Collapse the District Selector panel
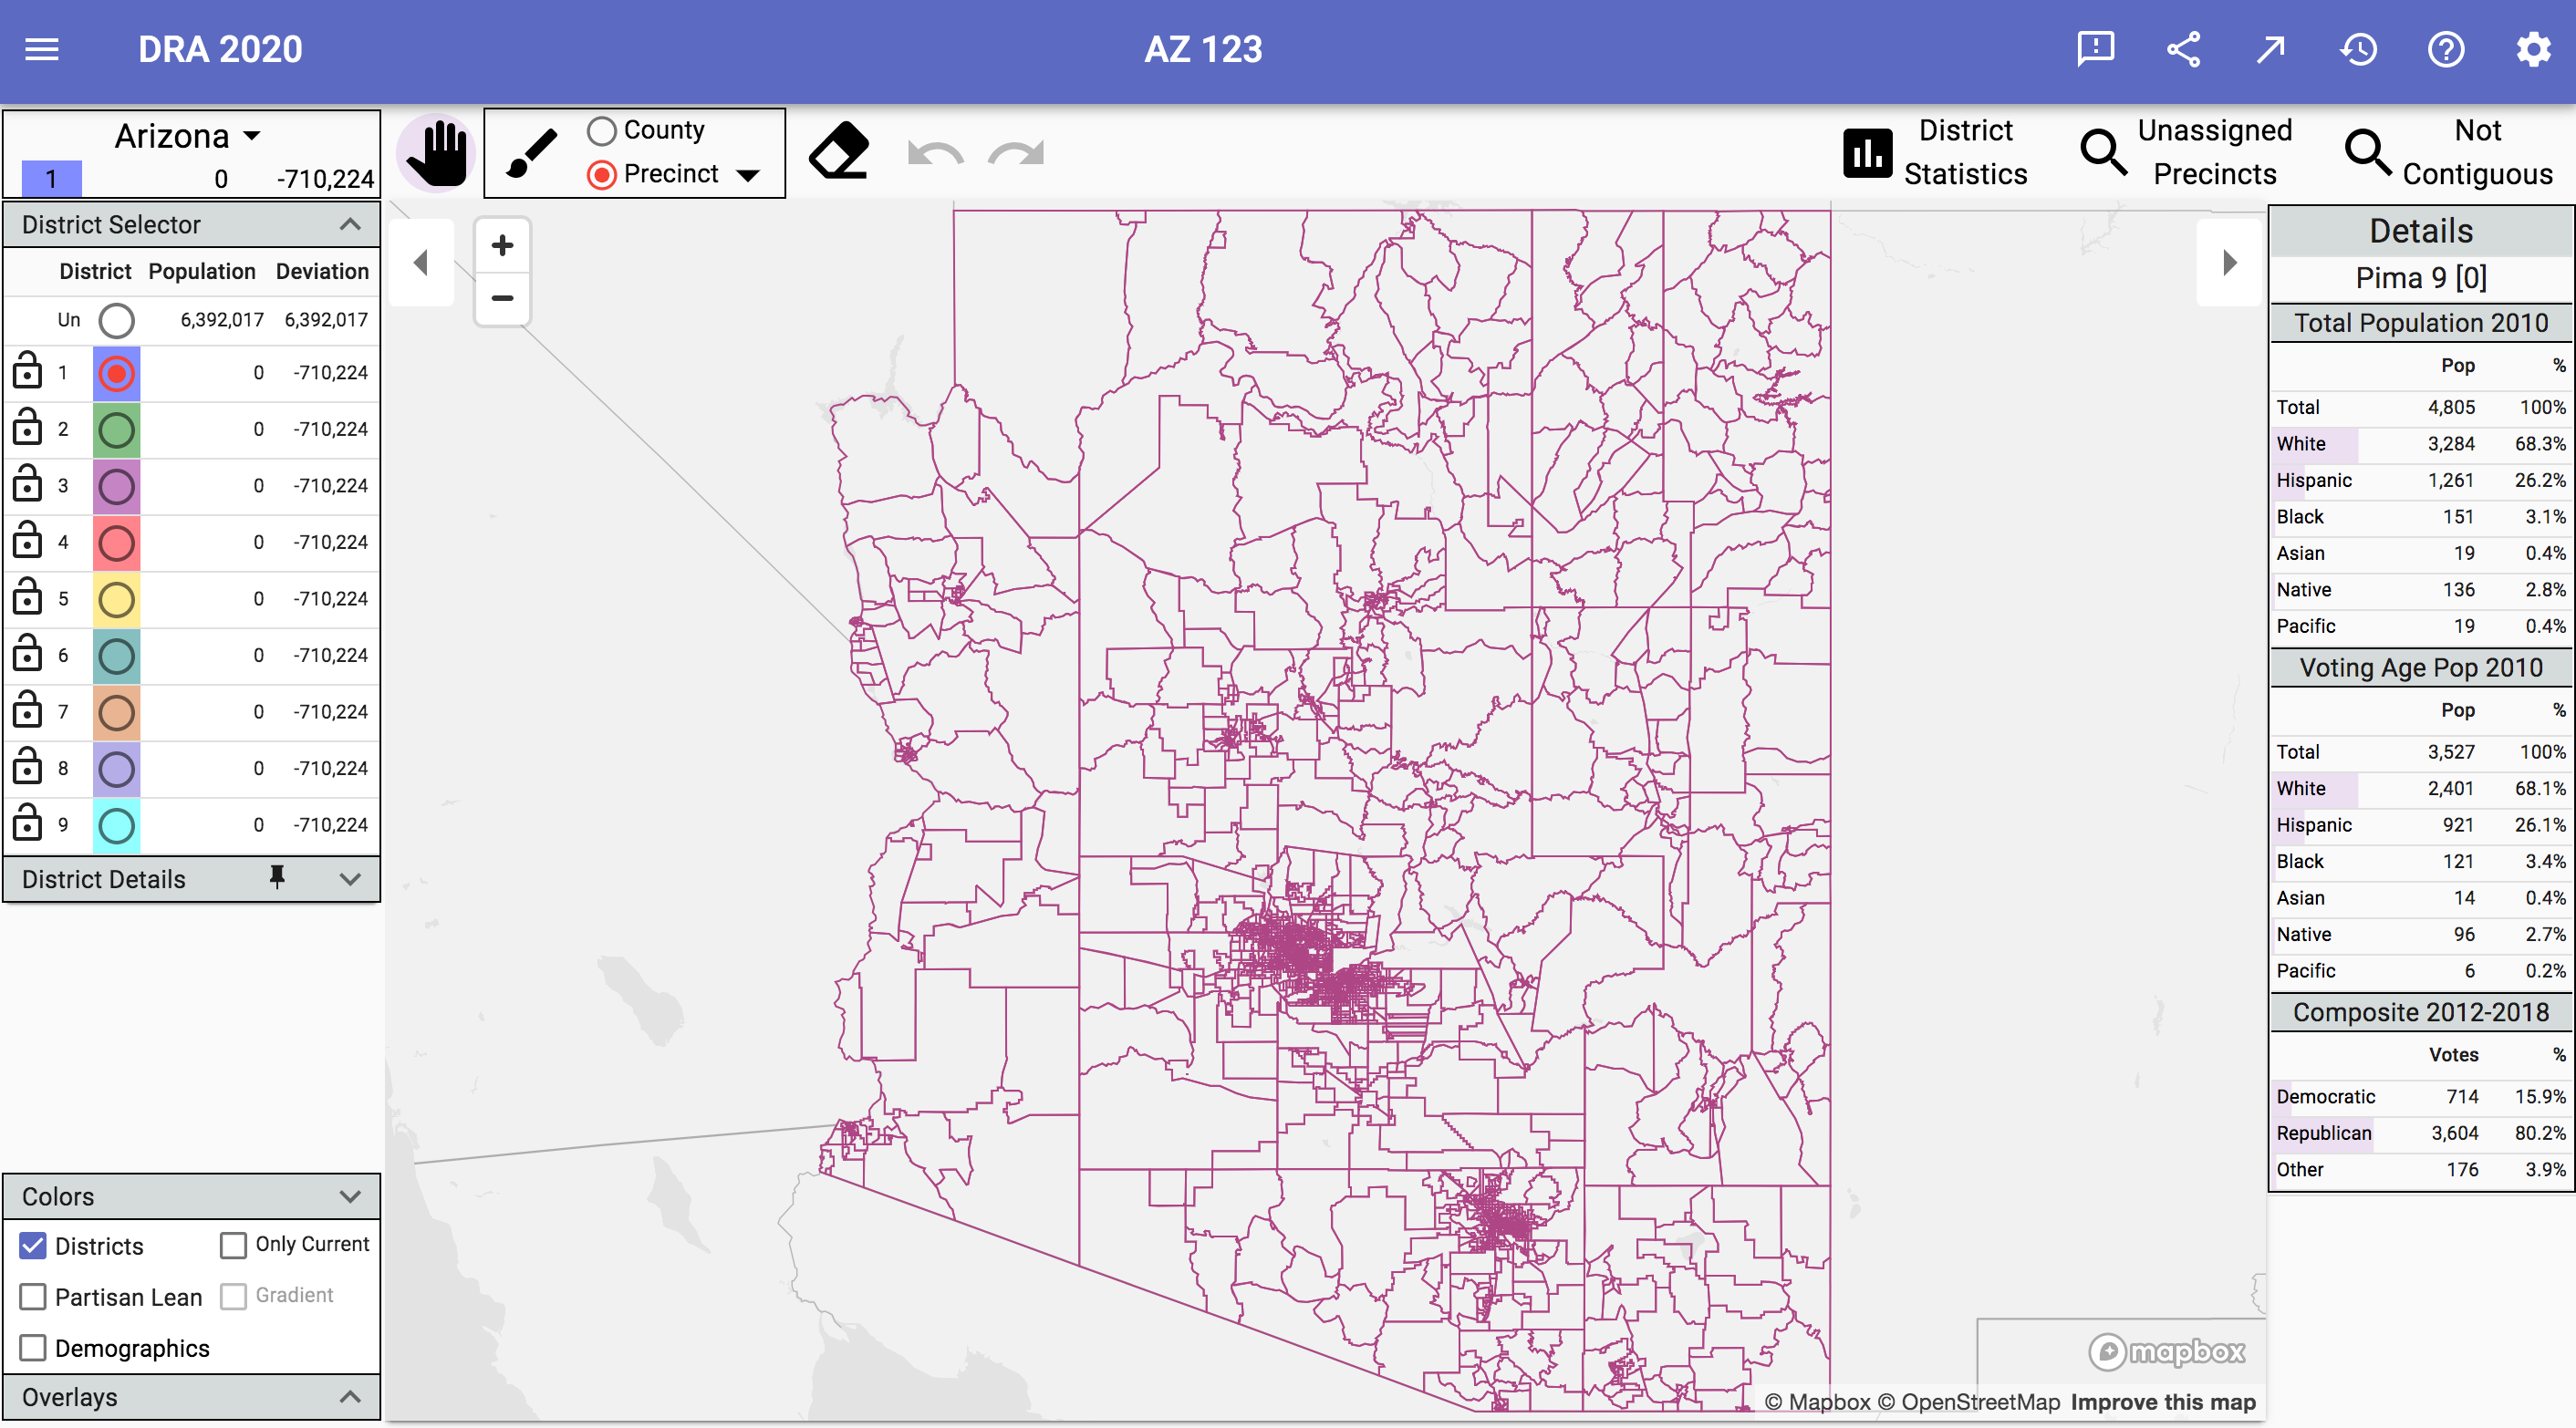Screen dimensions: 2576x1428 [349, 223]
